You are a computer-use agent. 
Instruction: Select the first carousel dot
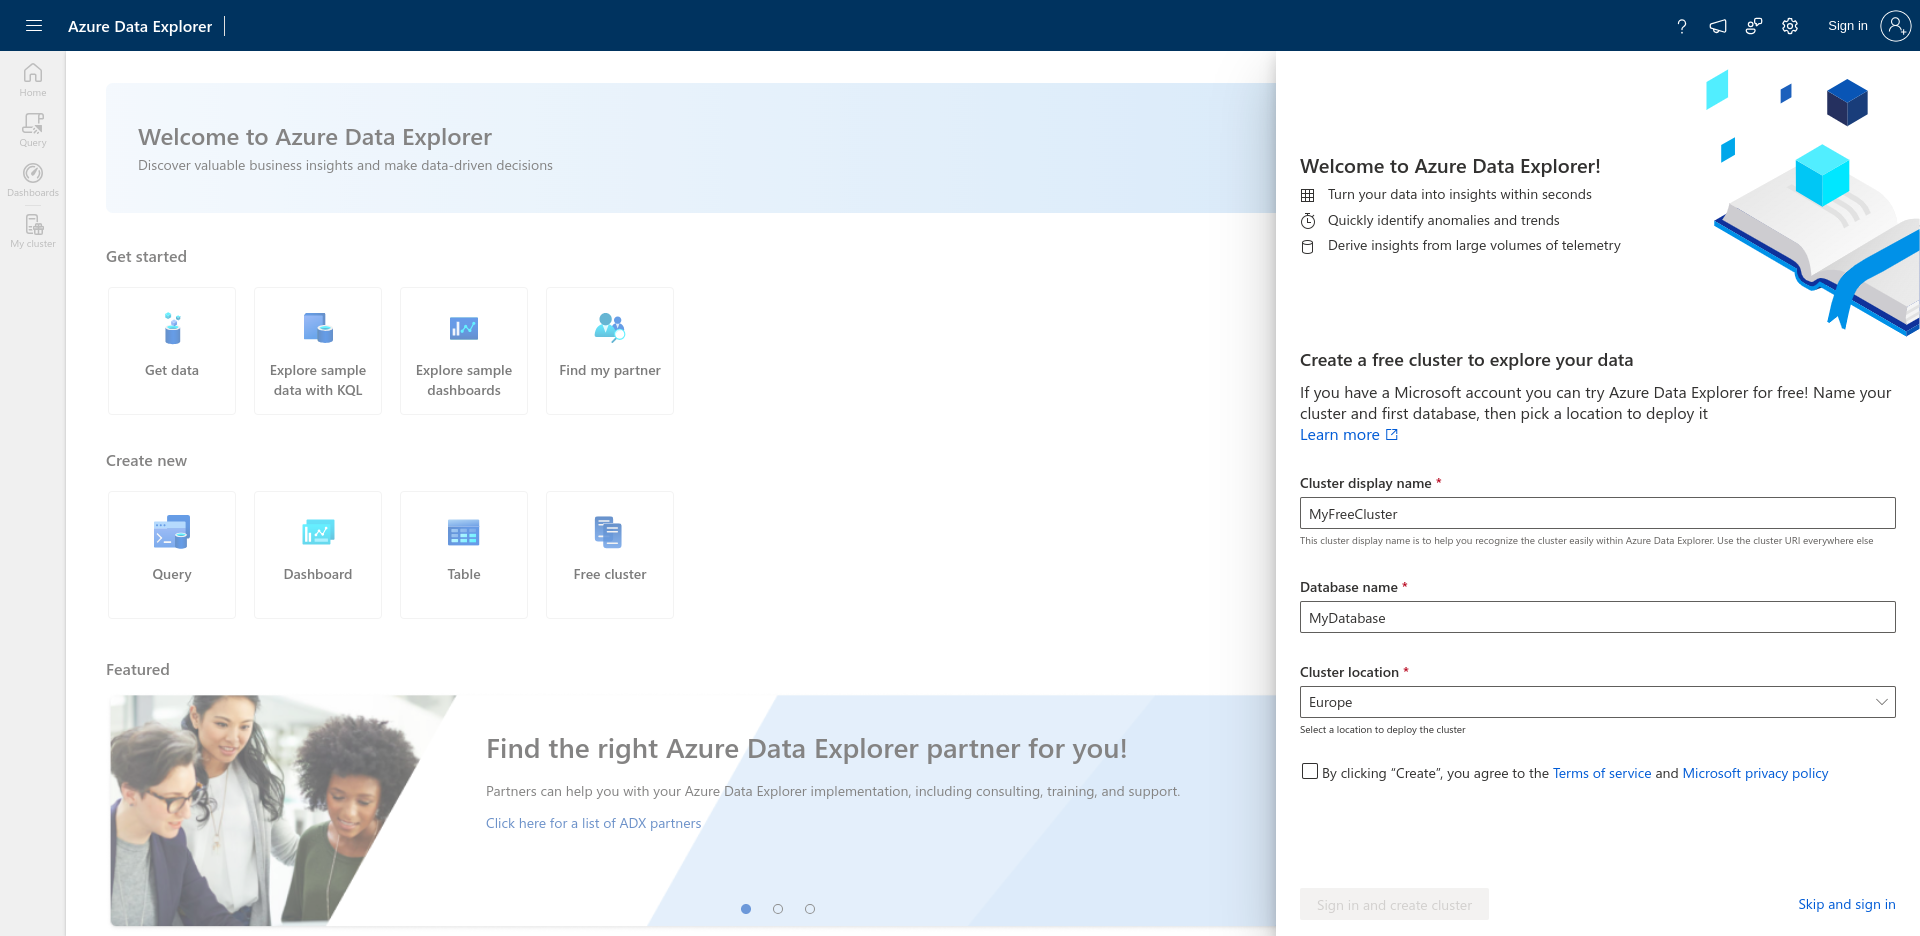click(x=746, y=909)
